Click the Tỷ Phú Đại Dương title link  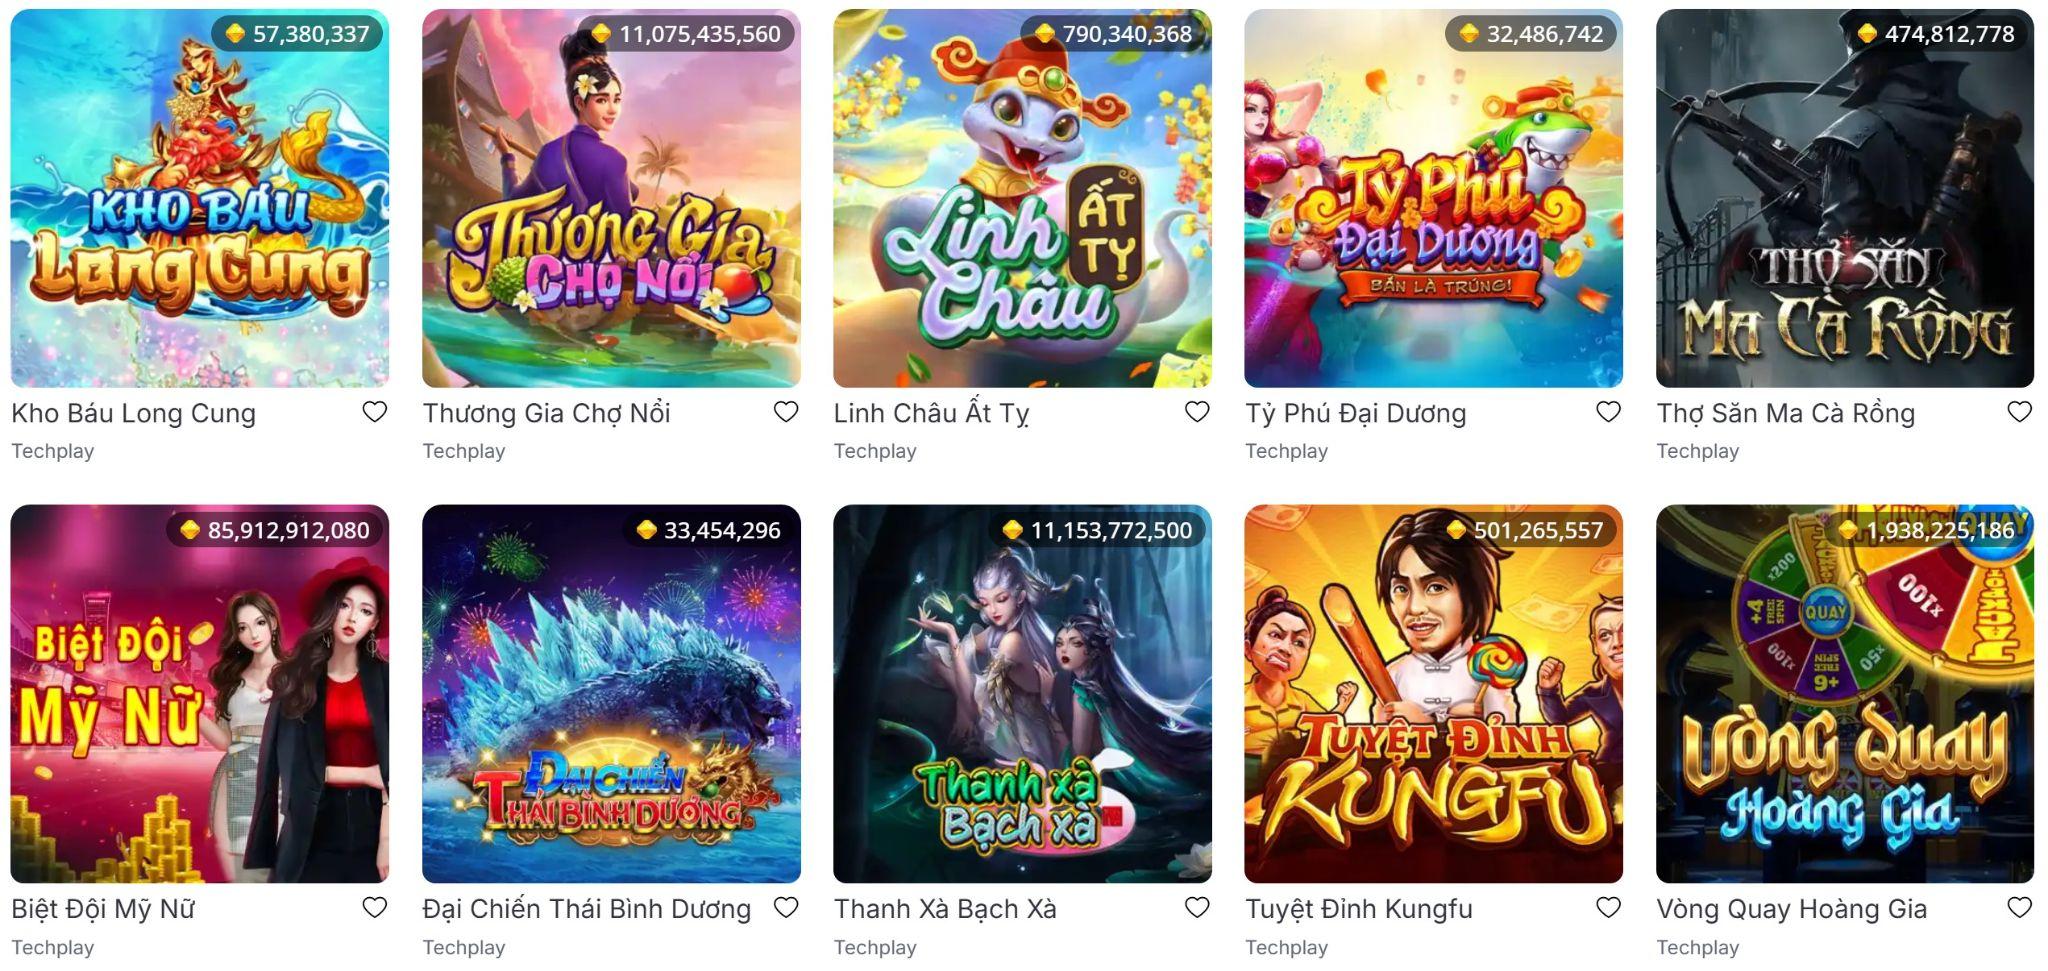click(1355, 413)
